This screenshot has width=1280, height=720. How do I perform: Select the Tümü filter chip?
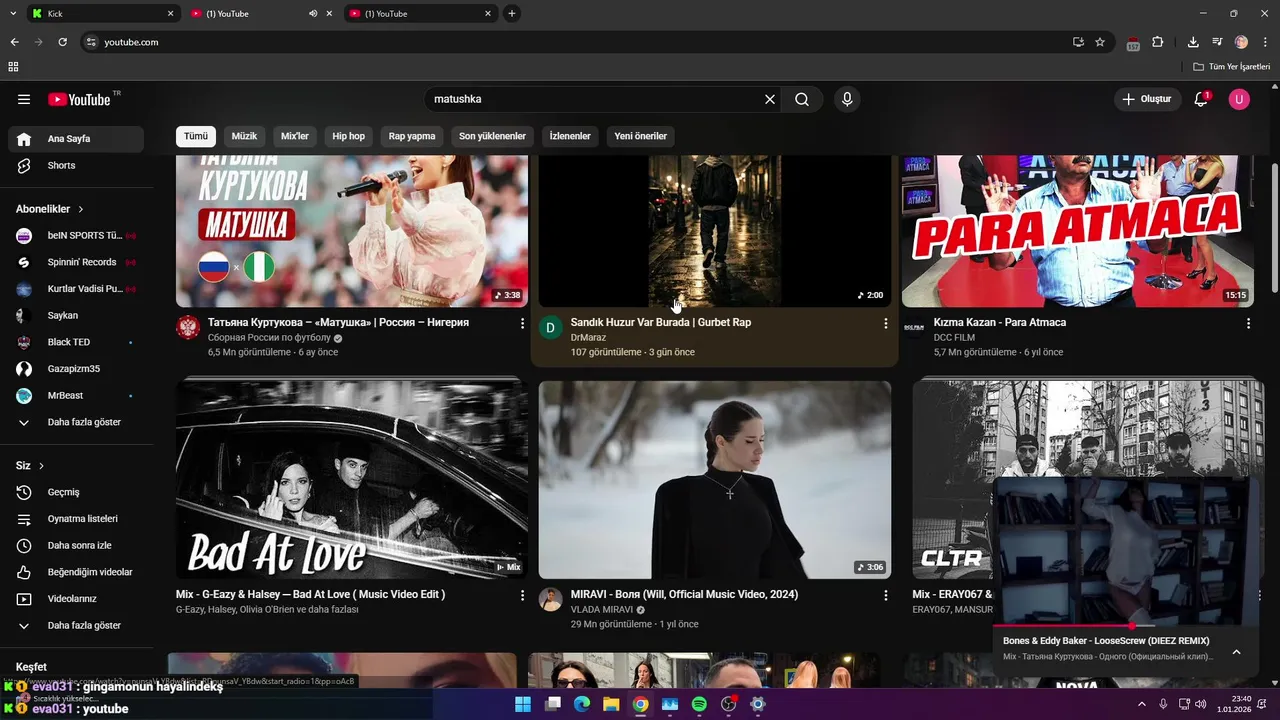196,136
